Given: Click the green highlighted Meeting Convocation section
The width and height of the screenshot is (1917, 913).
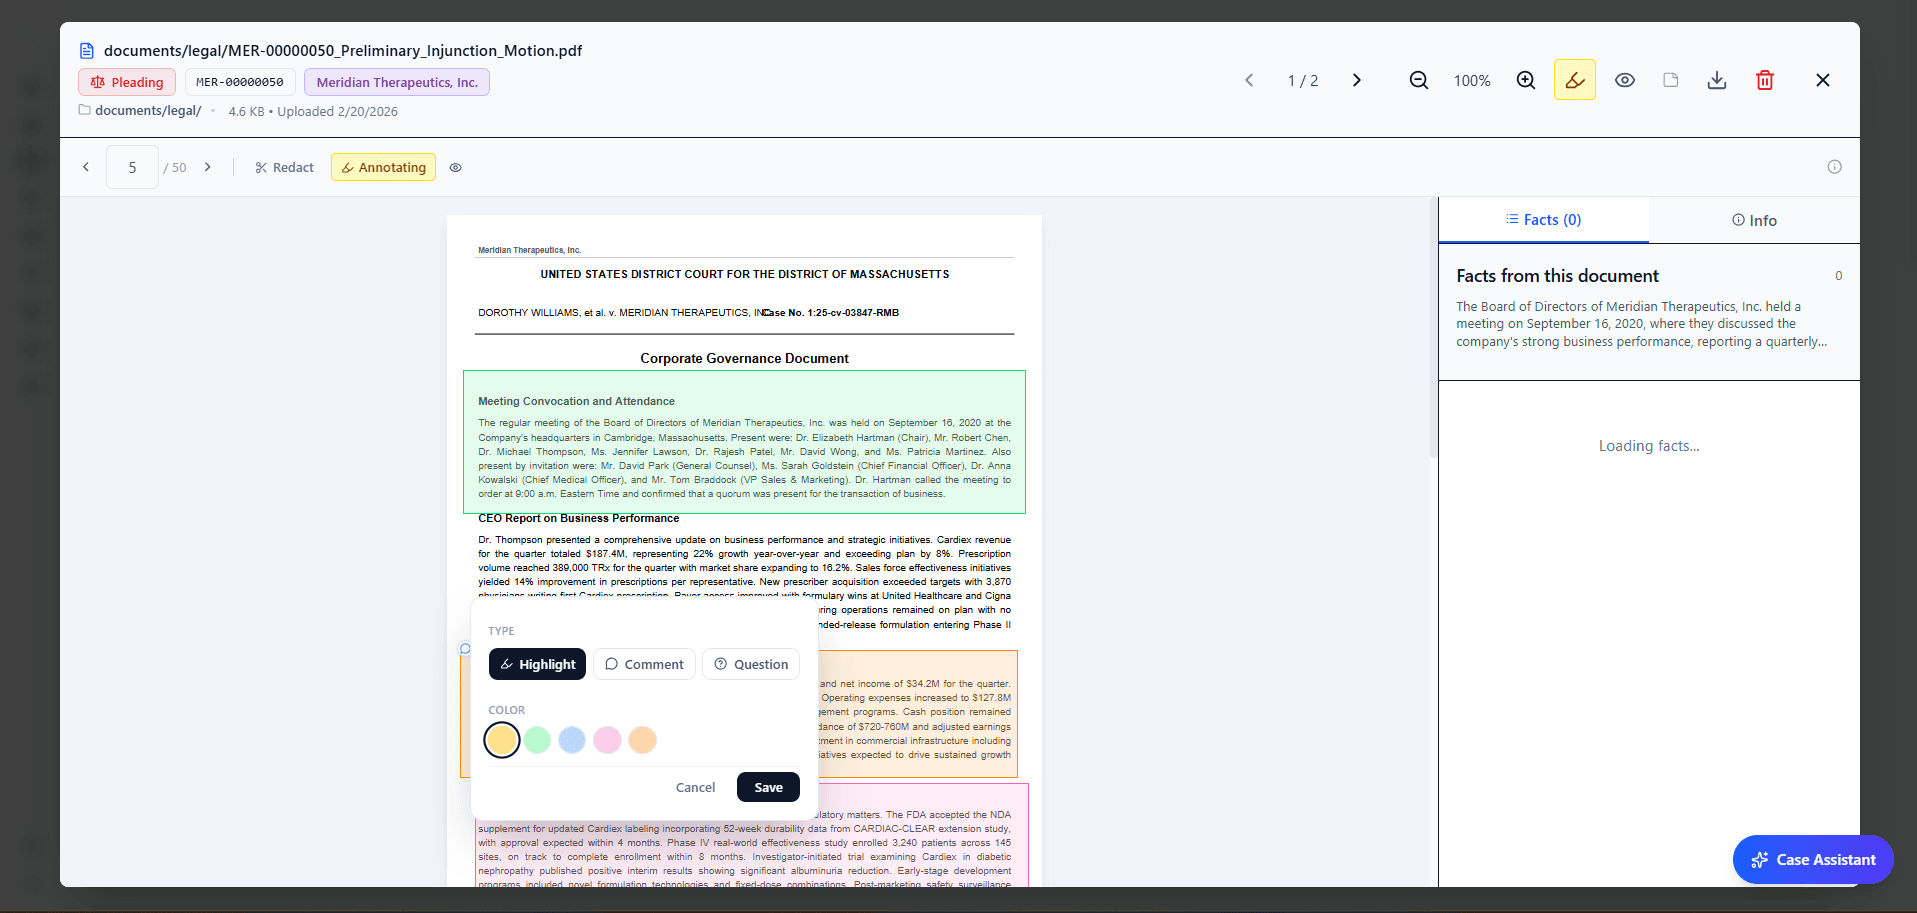Looking at the screenshot, I should tap(744, 442).
